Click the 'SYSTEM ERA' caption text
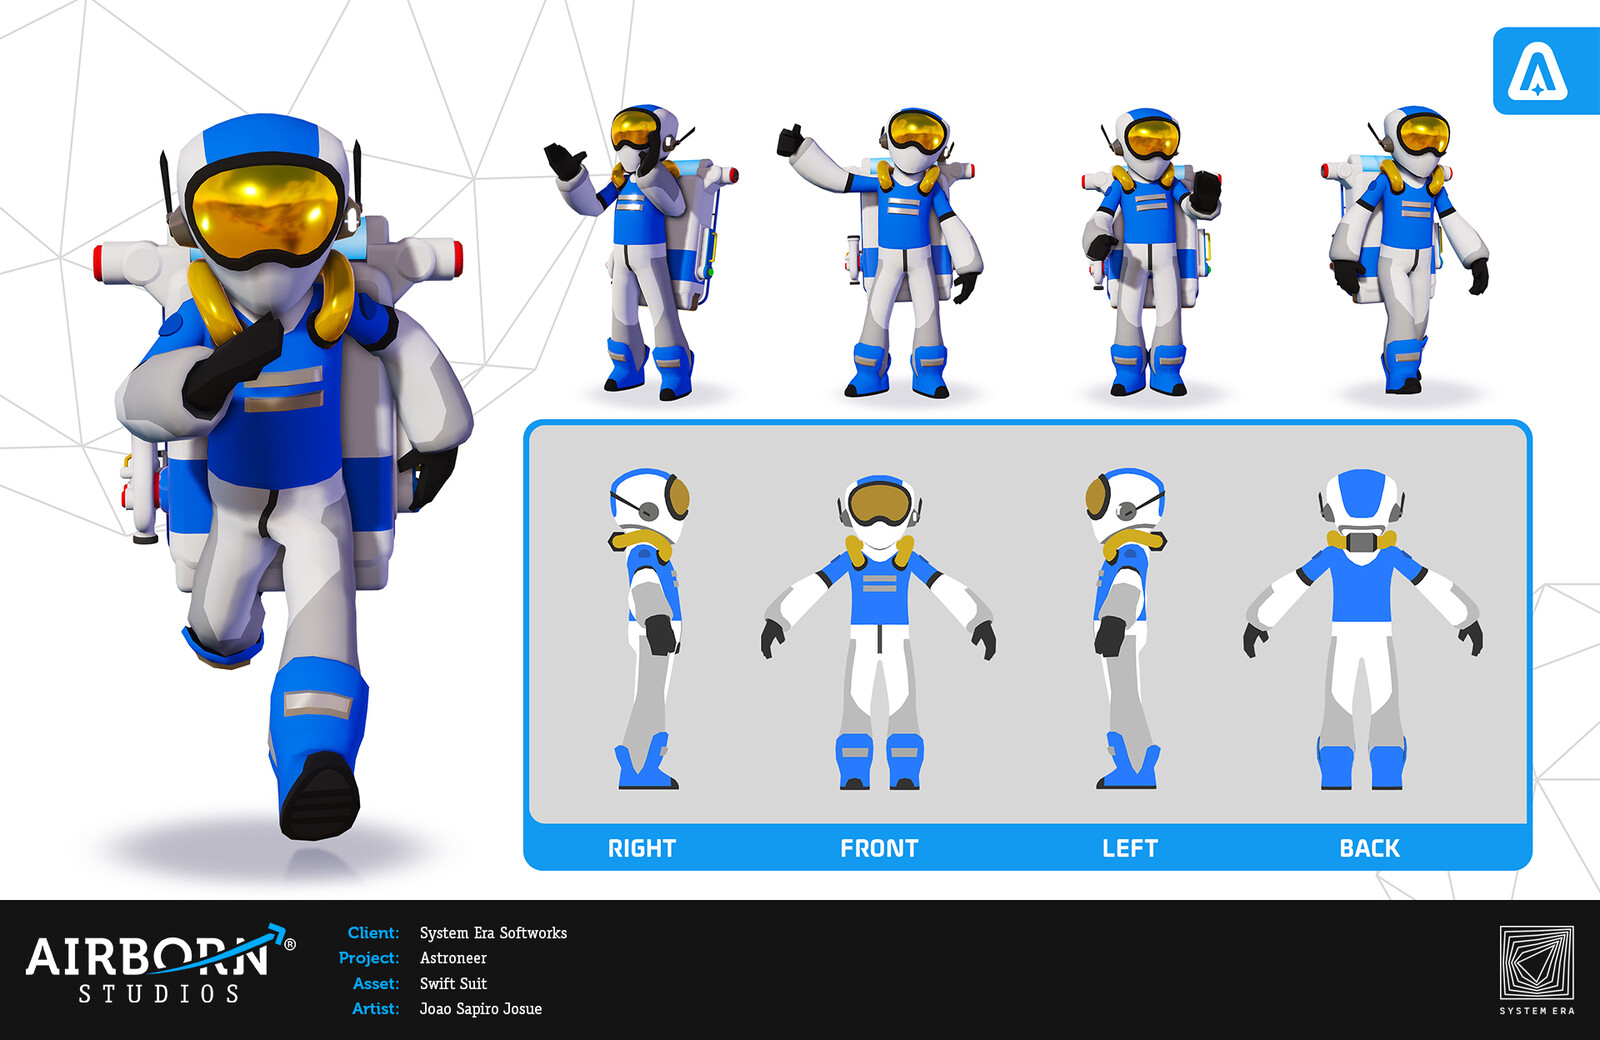This screenshot has height=1040, width=1600. 1537,1011
